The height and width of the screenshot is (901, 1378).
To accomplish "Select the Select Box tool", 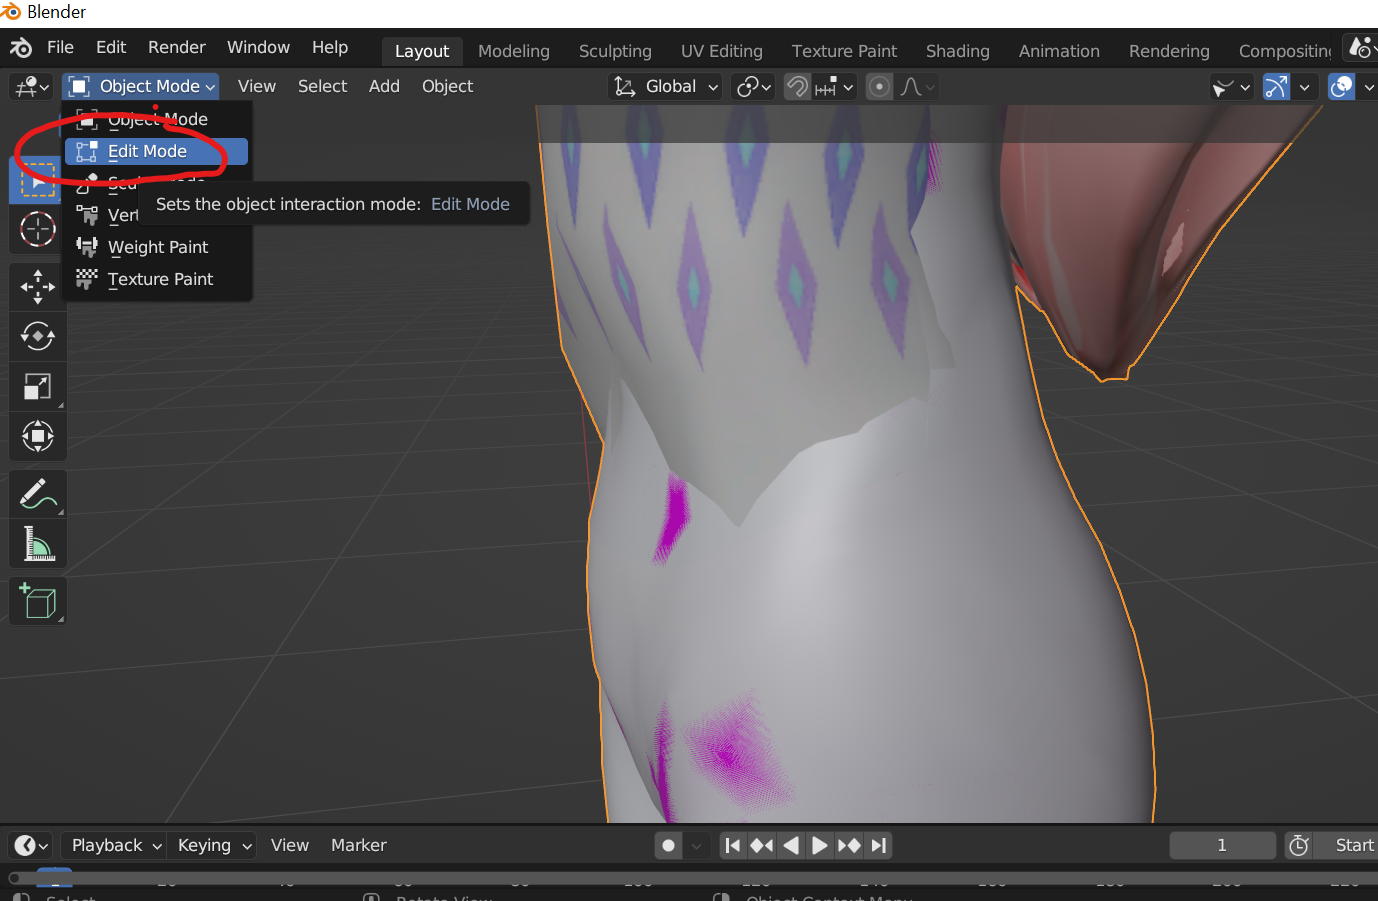I will (x=38, y=180).
